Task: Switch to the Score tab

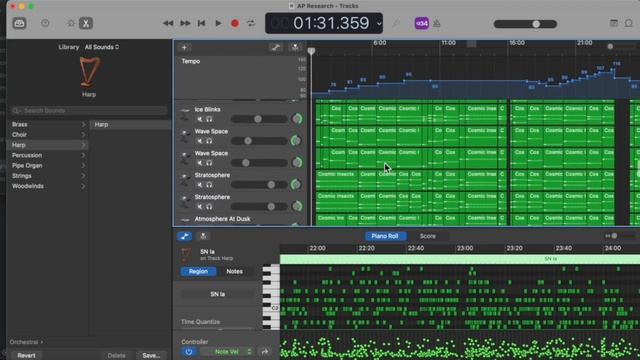Action: (427, 236)
